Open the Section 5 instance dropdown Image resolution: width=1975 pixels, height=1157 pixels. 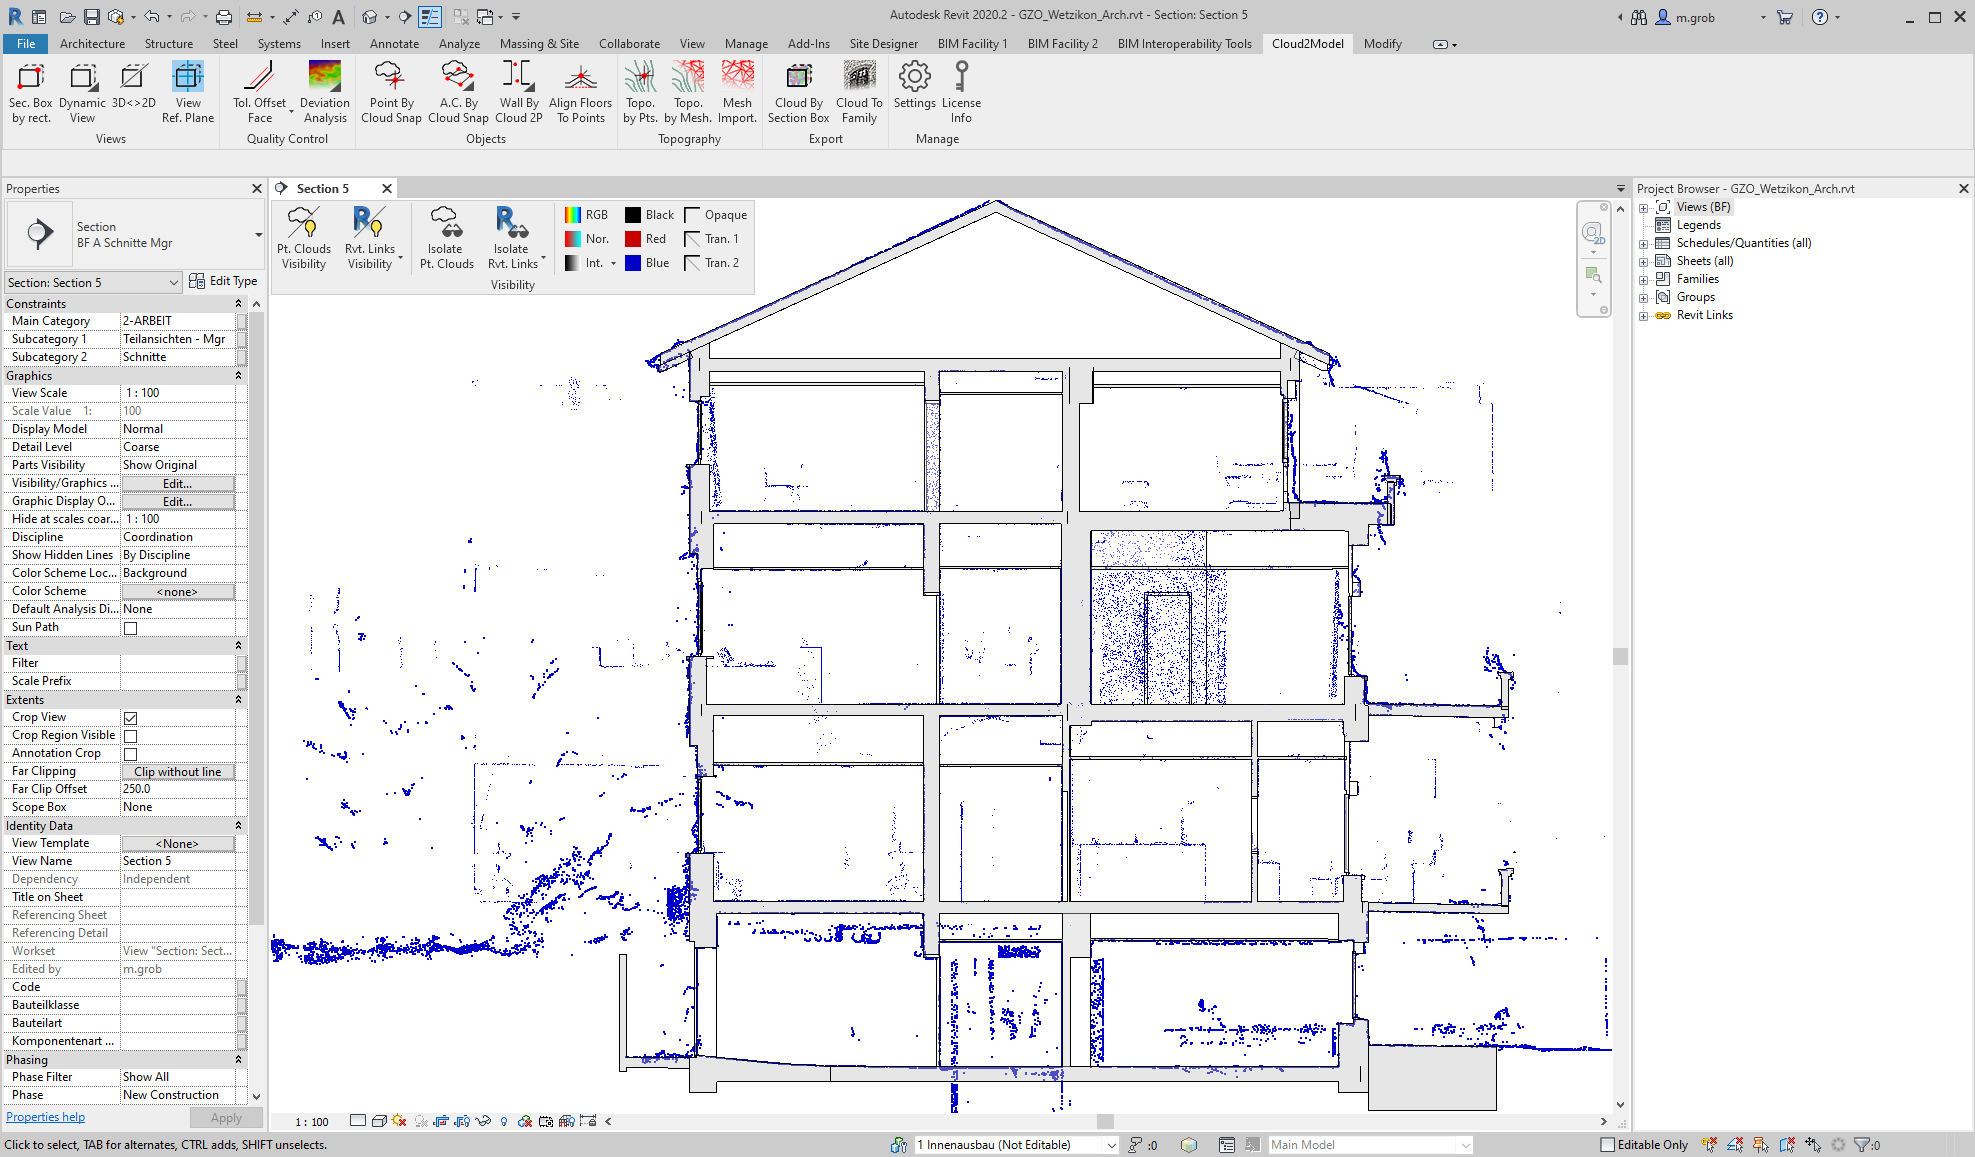tap(173, 283)
